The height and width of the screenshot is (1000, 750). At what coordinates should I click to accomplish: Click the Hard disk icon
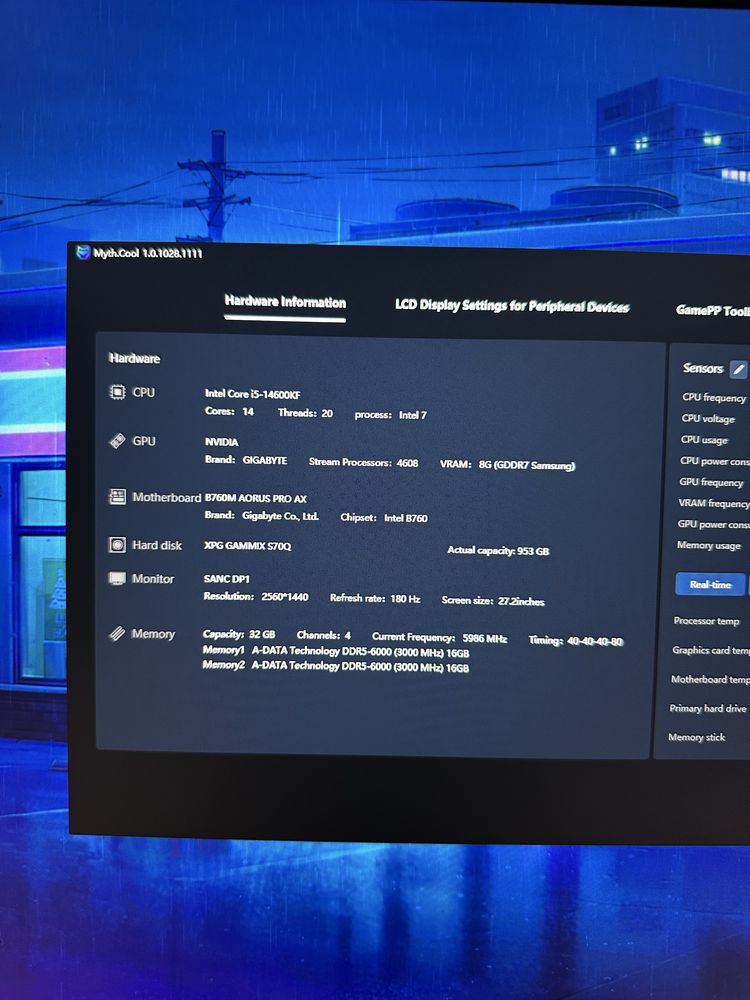tap(117, 545)
